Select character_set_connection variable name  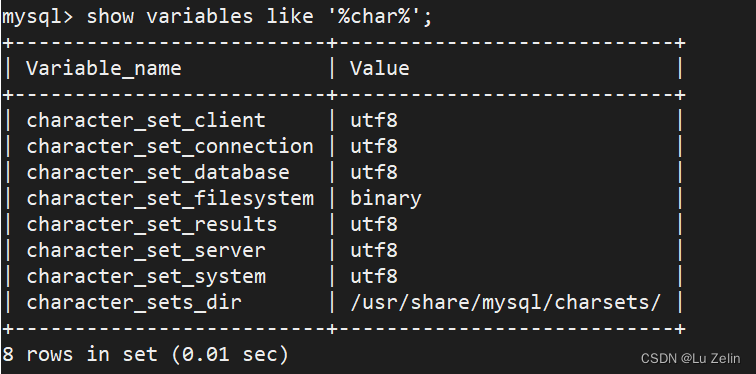(170, 147)
